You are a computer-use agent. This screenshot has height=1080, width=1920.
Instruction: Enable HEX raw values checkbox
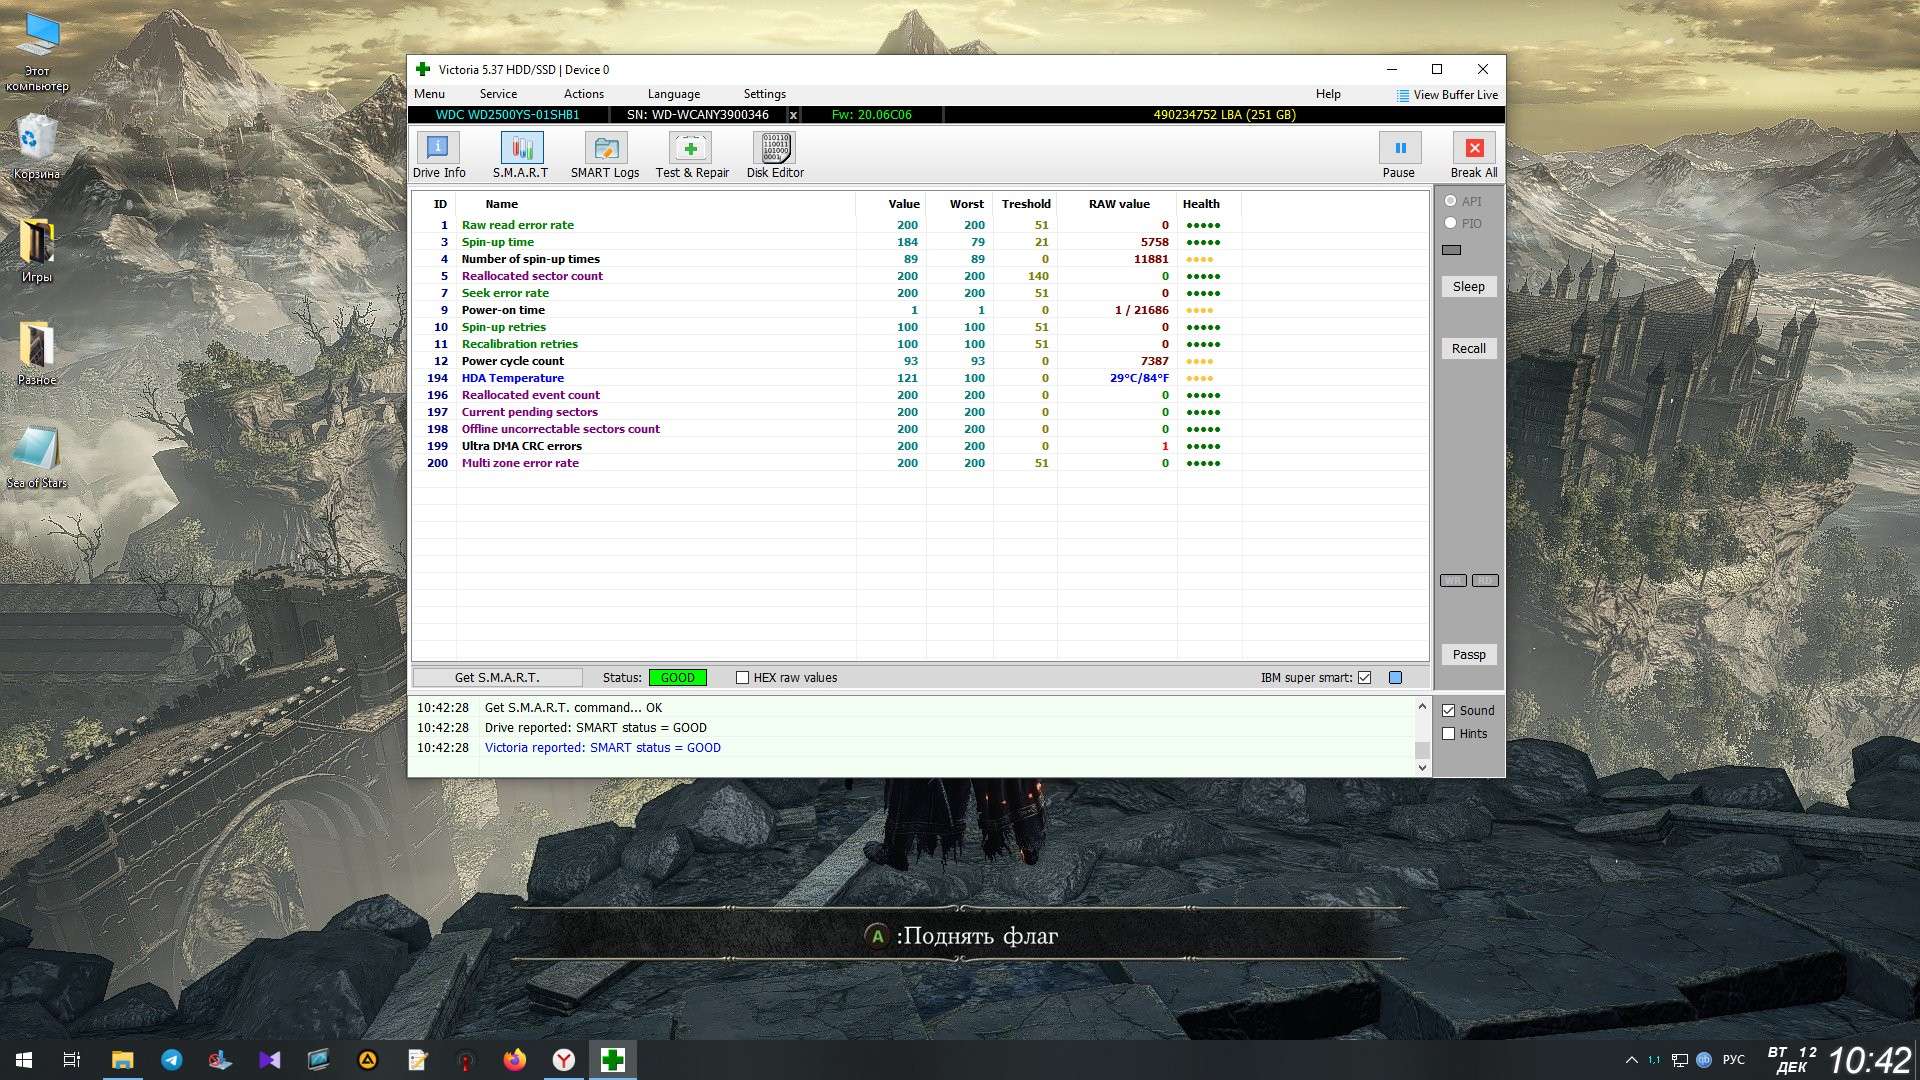(742, 678)
